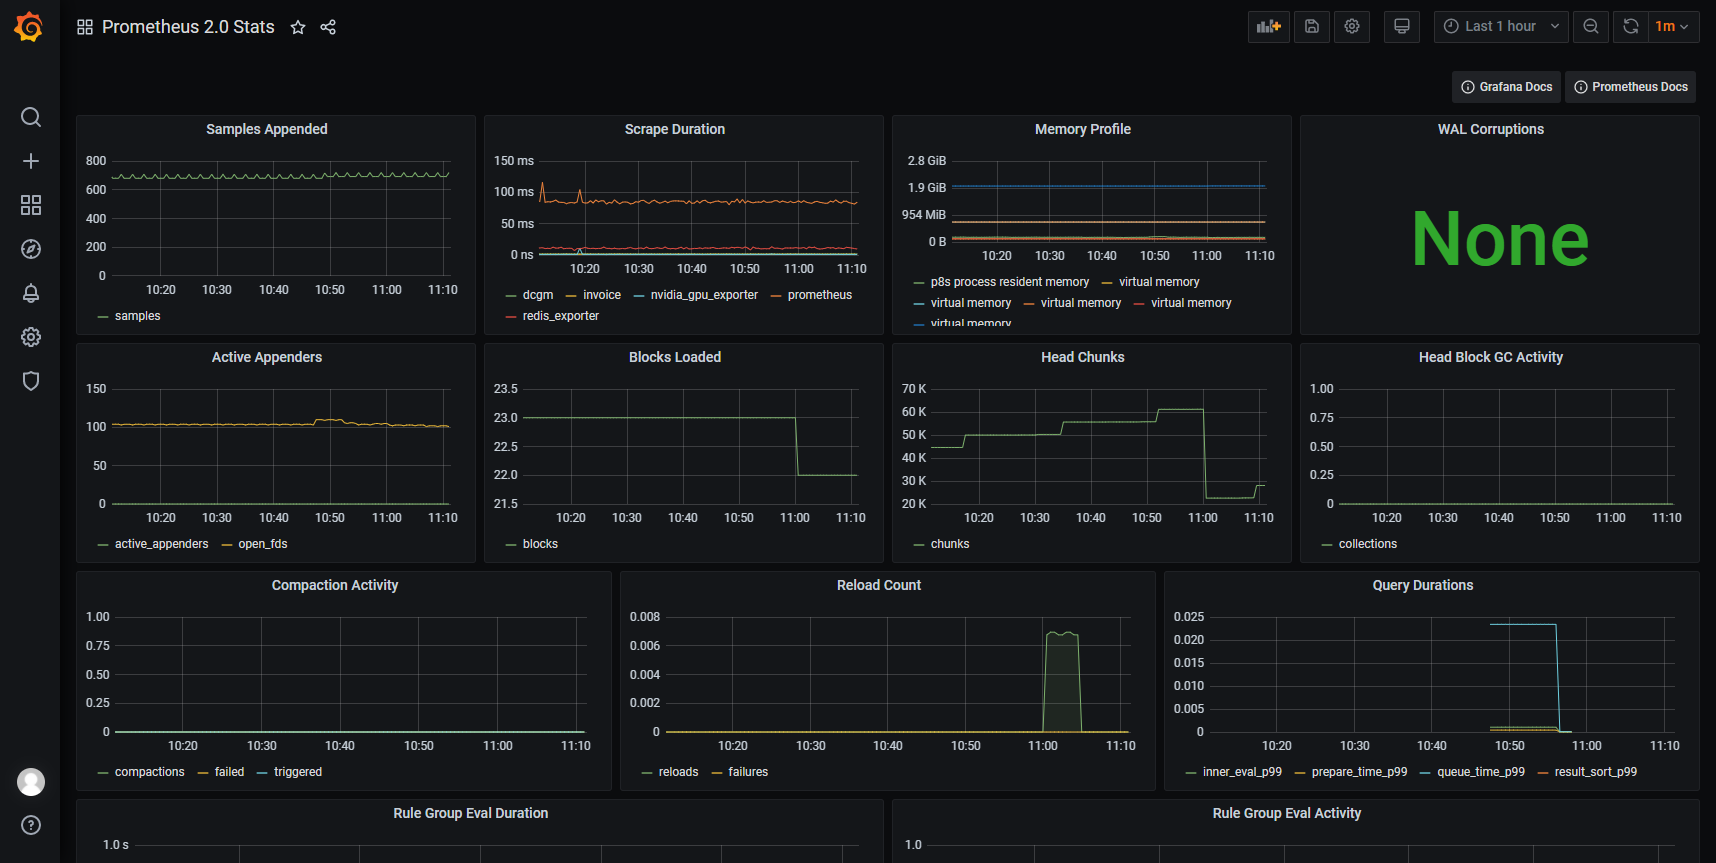Viewport: 1716px width, 863px height.
Task: Open the Help question mark icon
Action: (31, 825)
